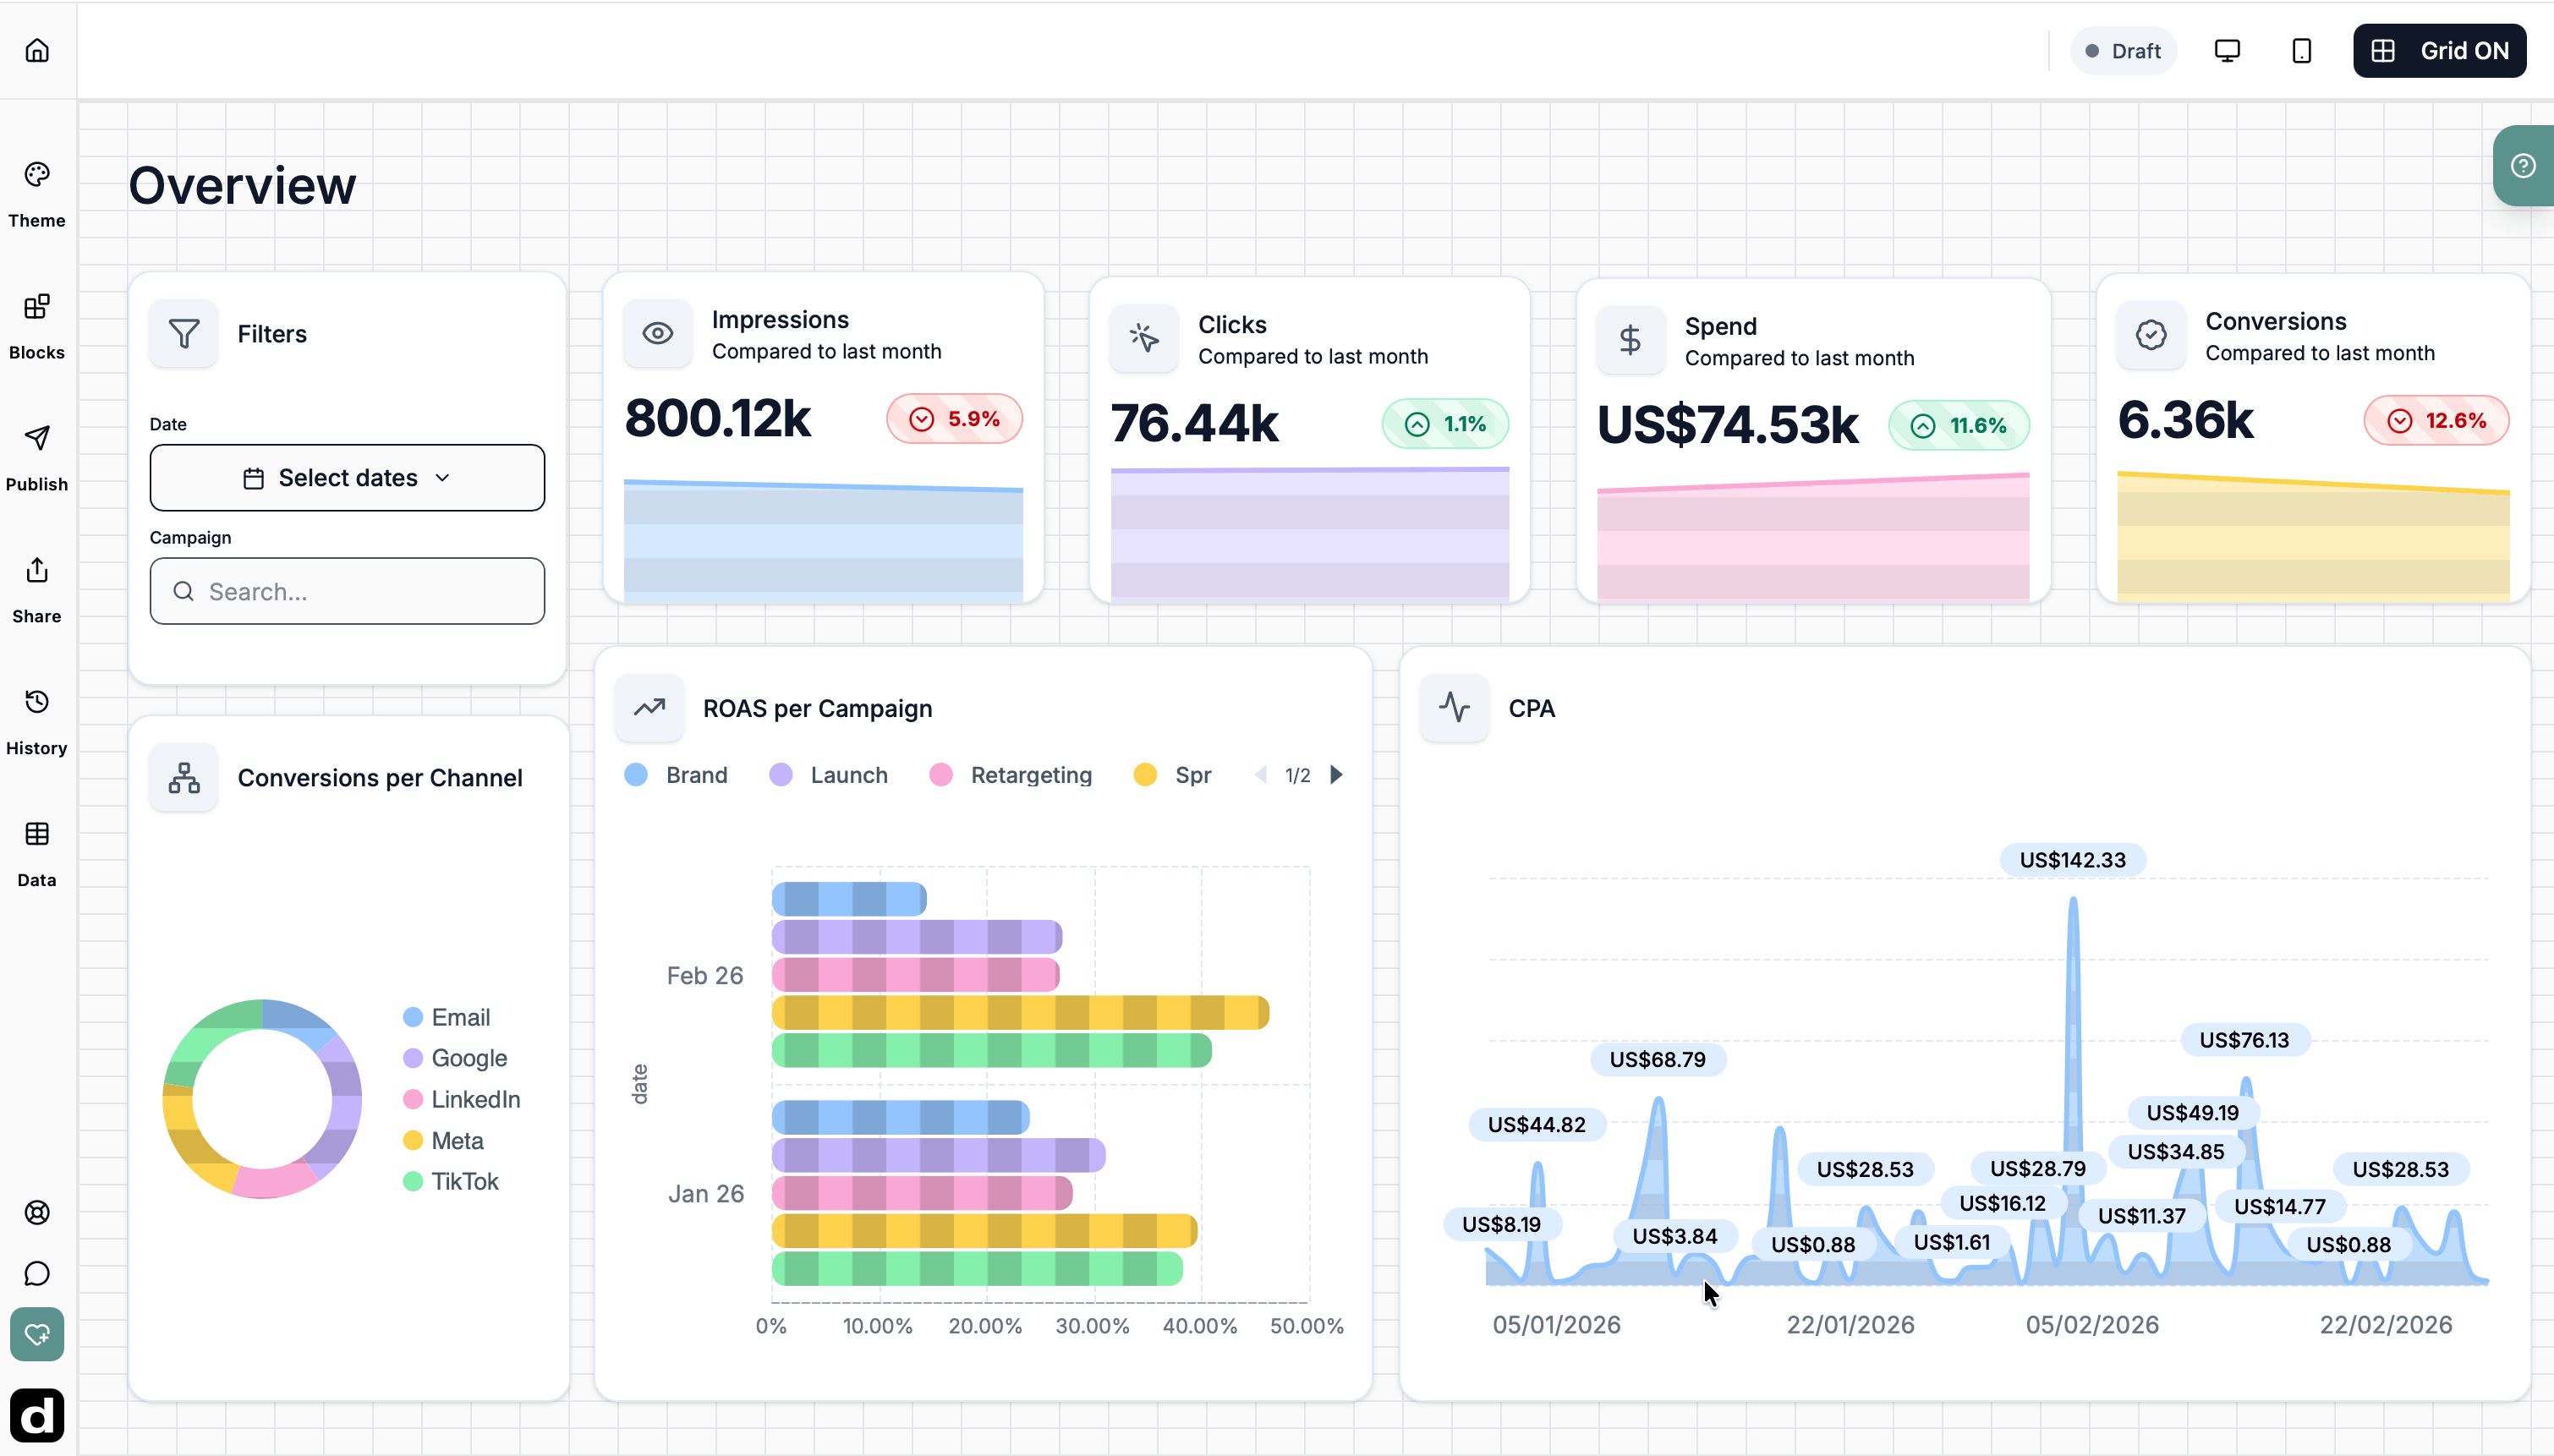The image size is (2554, 1456).
Task: Click the Conversions per Channel network icon
Action: (184, 778)
